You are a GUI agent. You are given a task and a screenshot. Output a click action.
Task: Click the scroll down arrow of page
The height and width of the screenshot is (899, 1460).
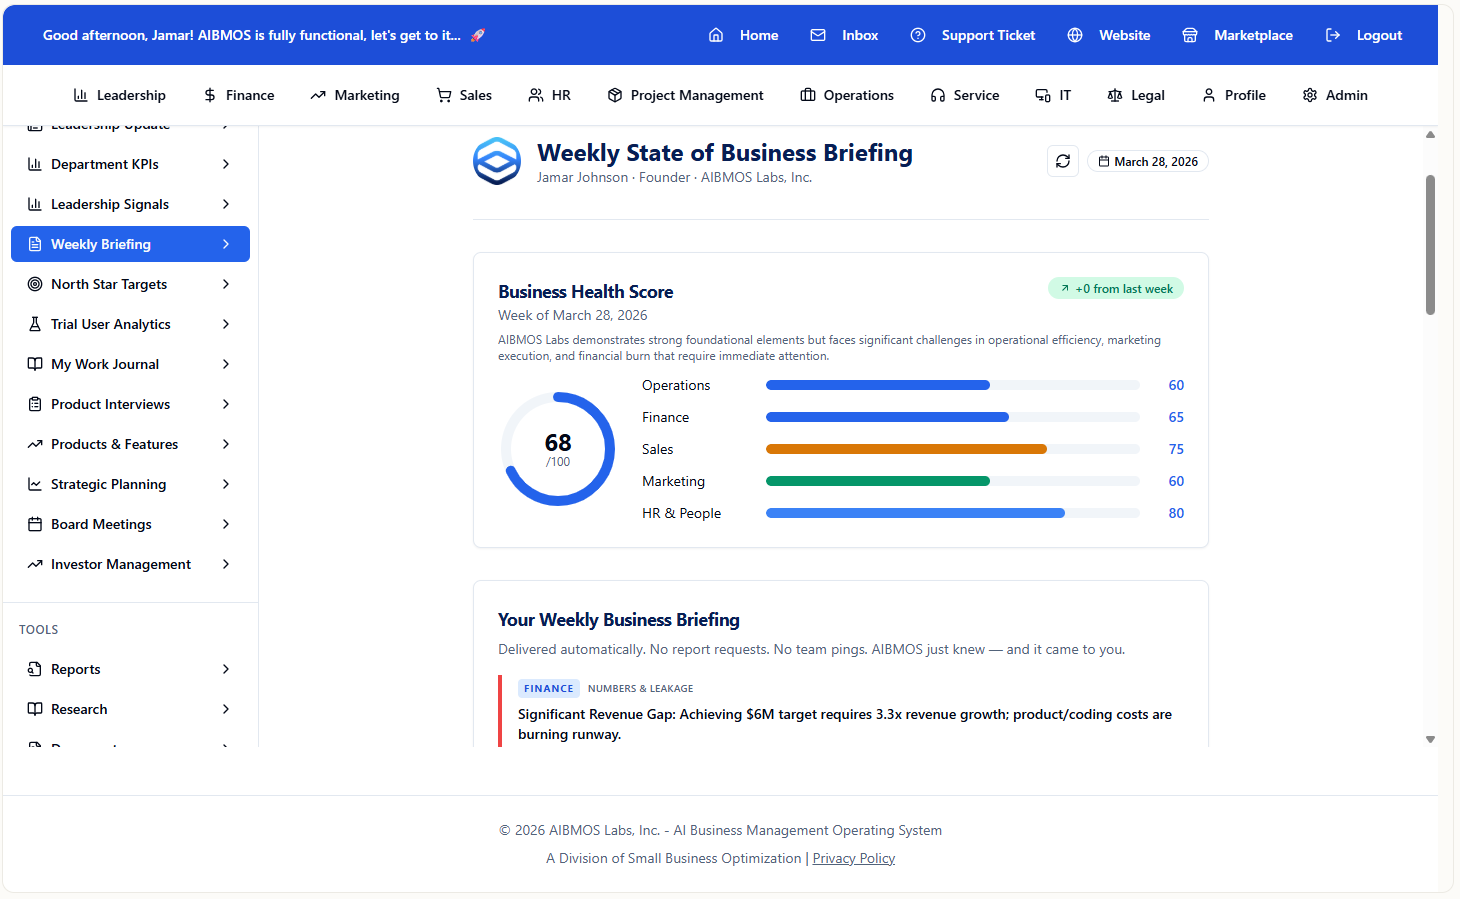(x=1430, y=739)
